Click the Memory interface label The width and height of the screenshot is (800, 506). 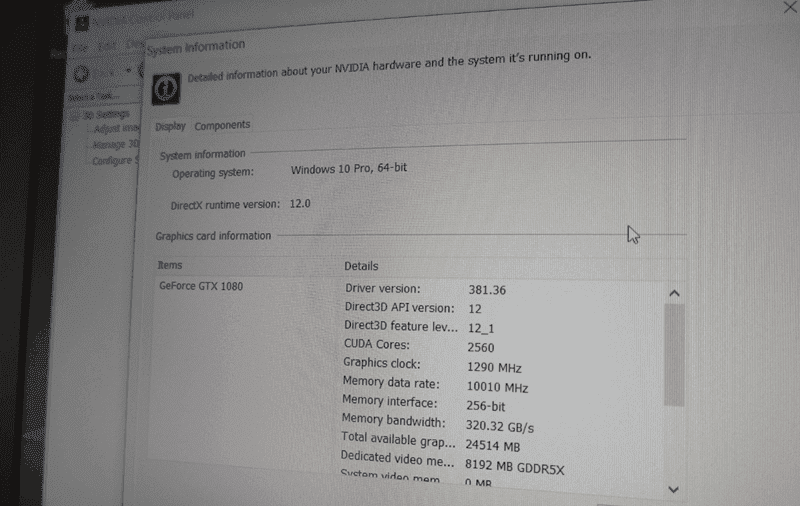coord(389,401)
